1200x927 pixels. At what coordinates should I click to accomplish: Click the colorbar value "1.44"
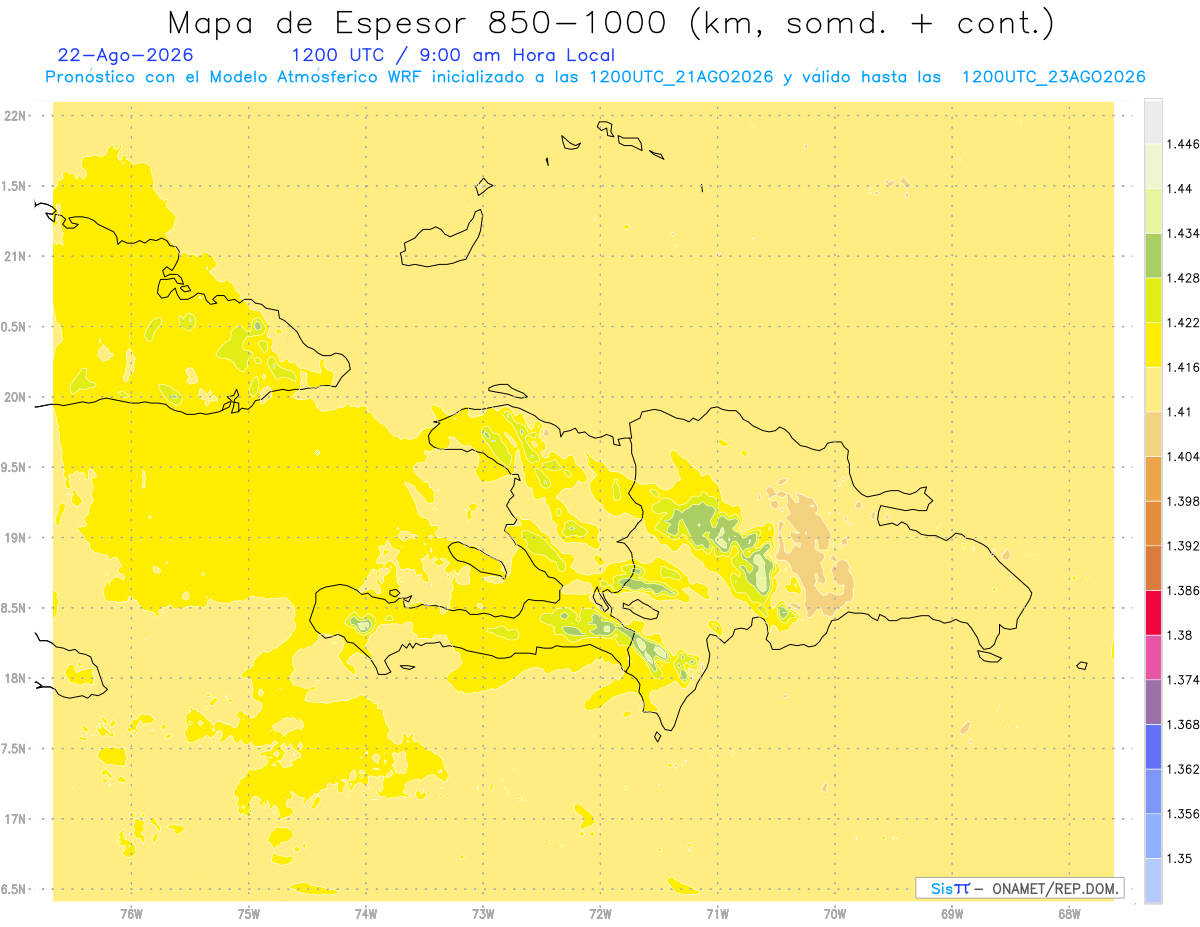pyautogui.click(x=1179, y=188)
